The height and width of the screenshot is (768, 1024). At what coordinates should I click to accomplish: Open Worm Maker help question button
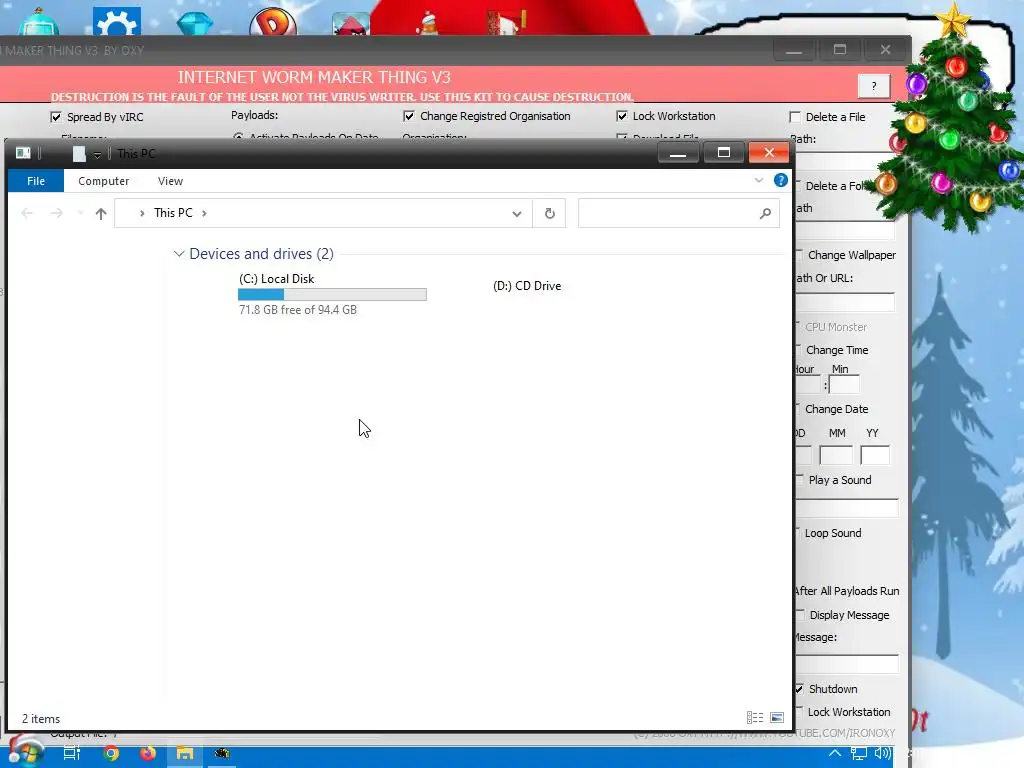point(874,86)
